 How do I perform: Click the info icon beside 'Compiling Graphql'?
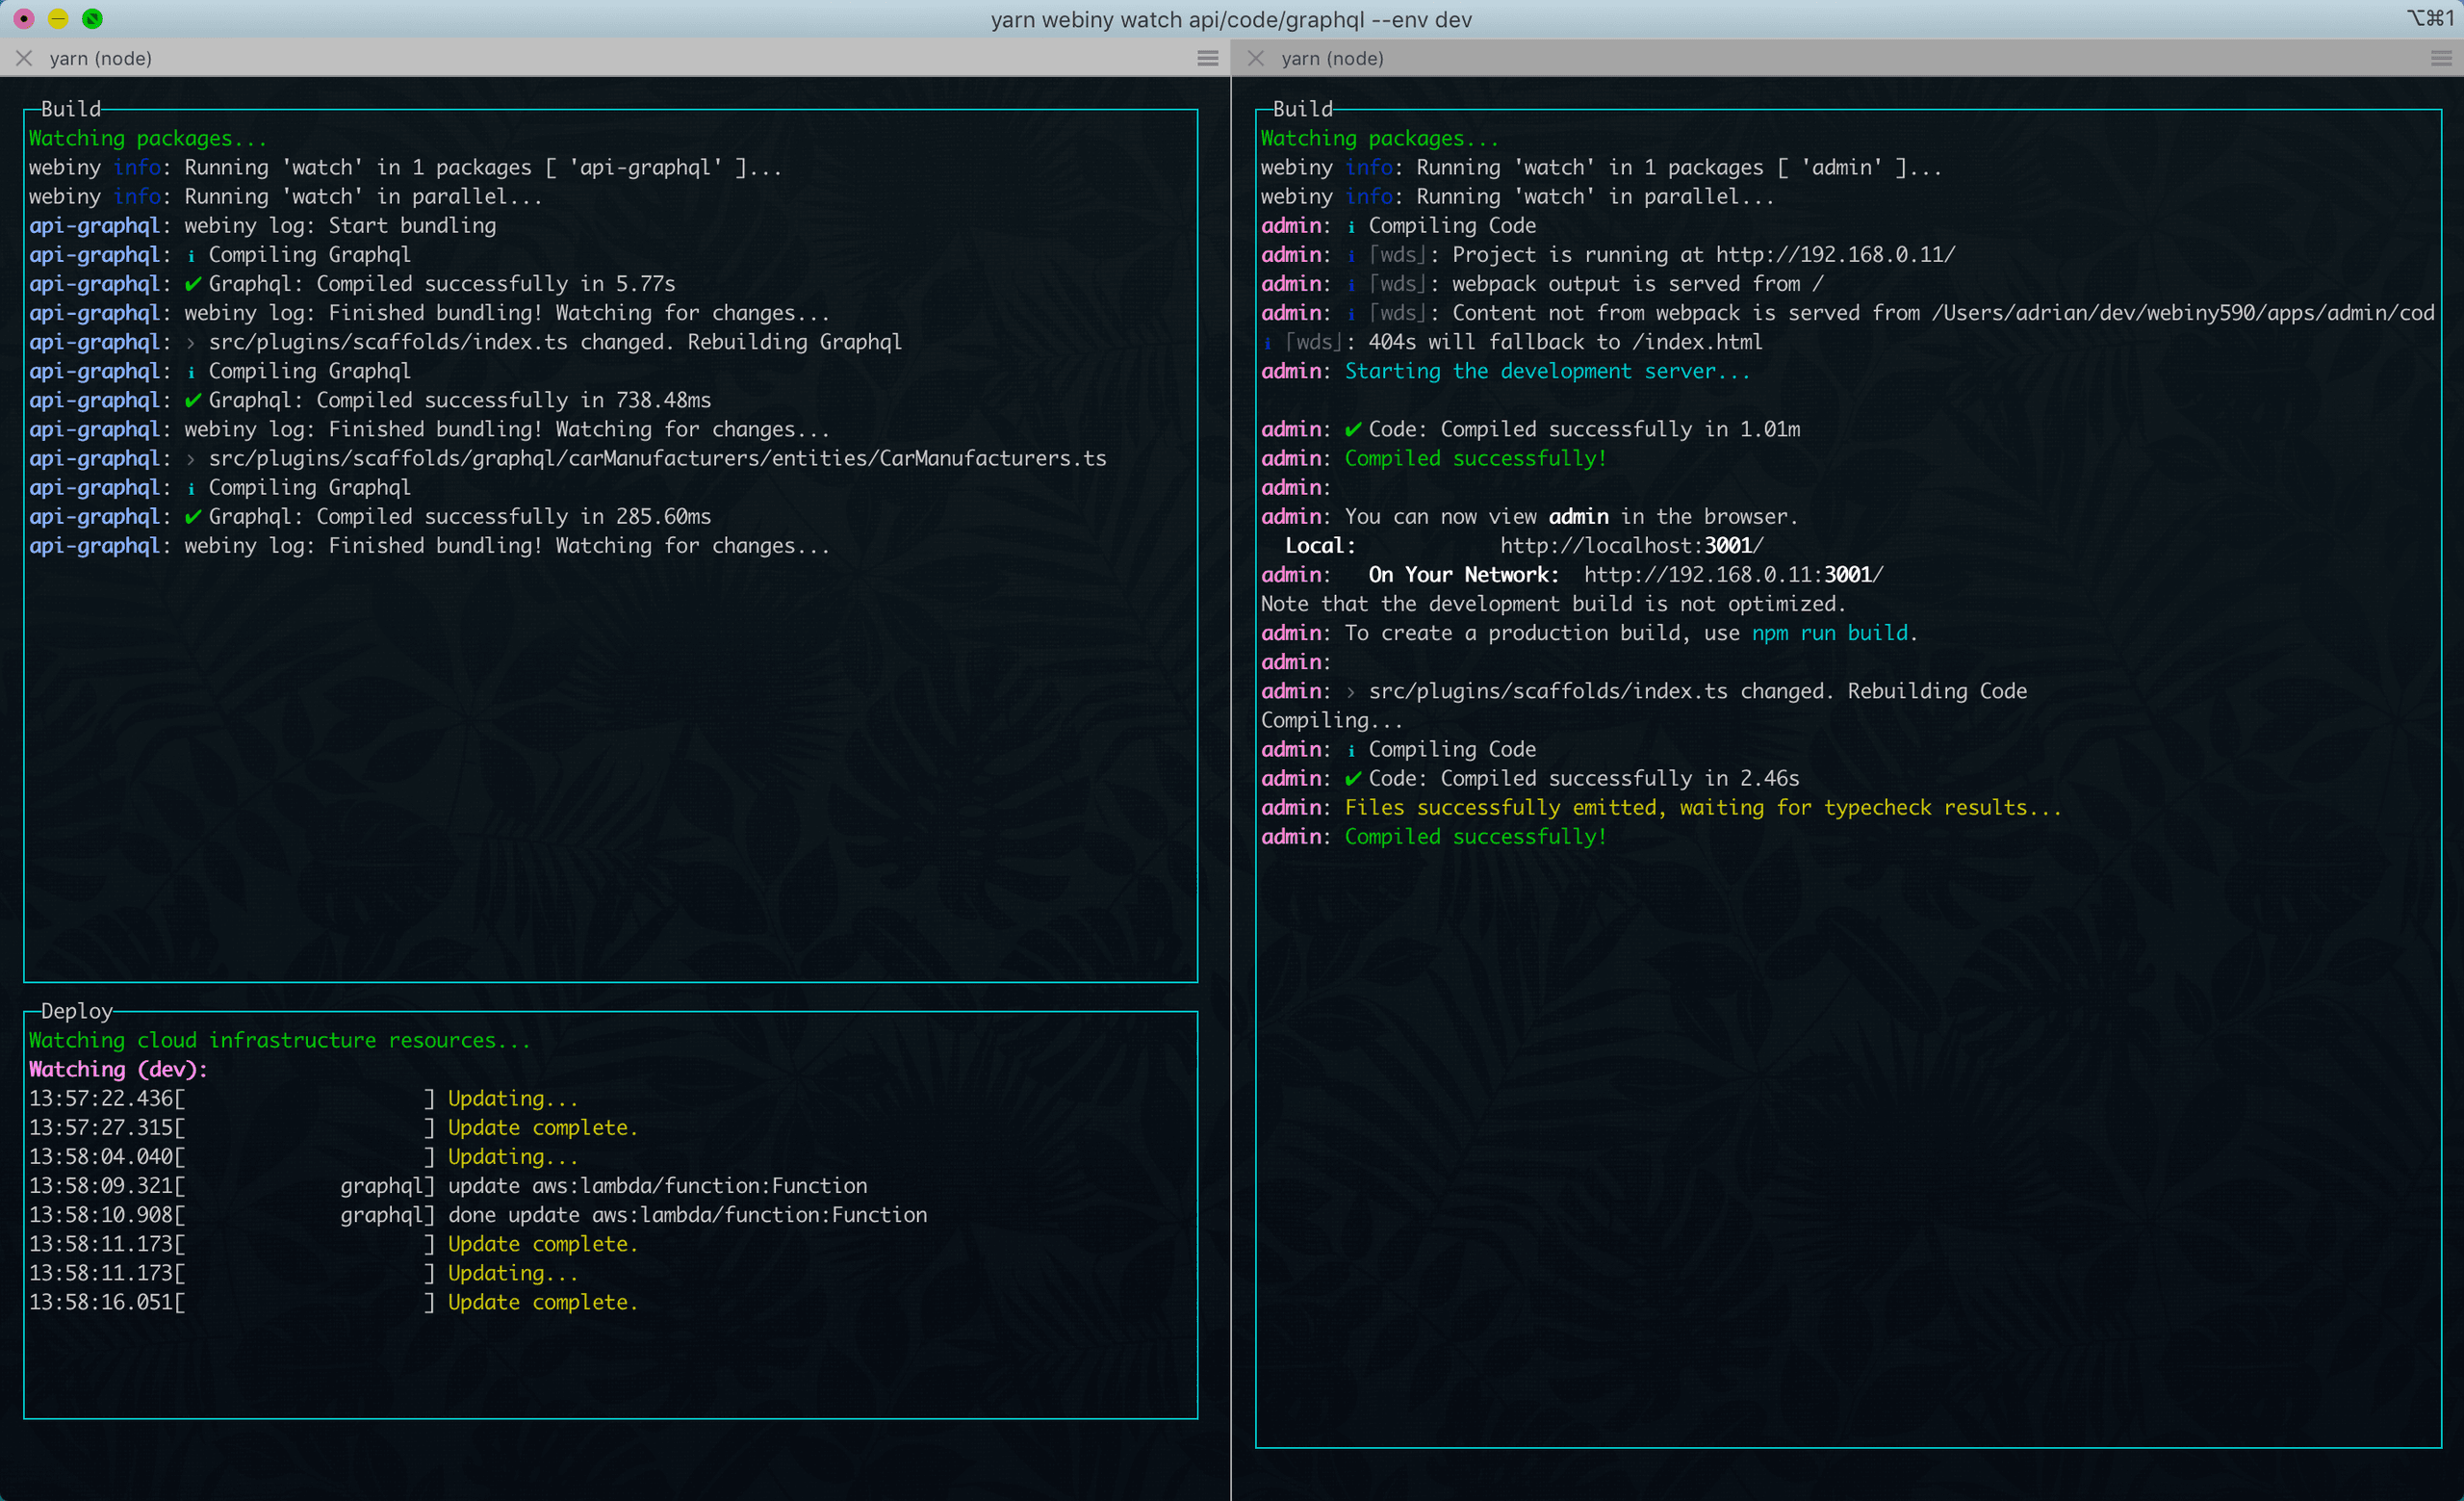[191, 255]
